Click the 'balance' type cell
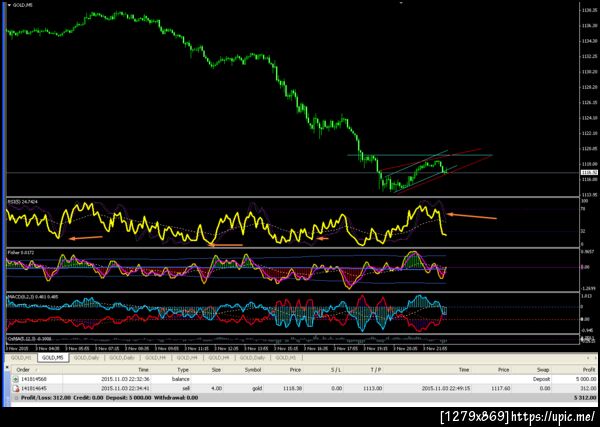 pyautogui.click(x=181, y=379)
